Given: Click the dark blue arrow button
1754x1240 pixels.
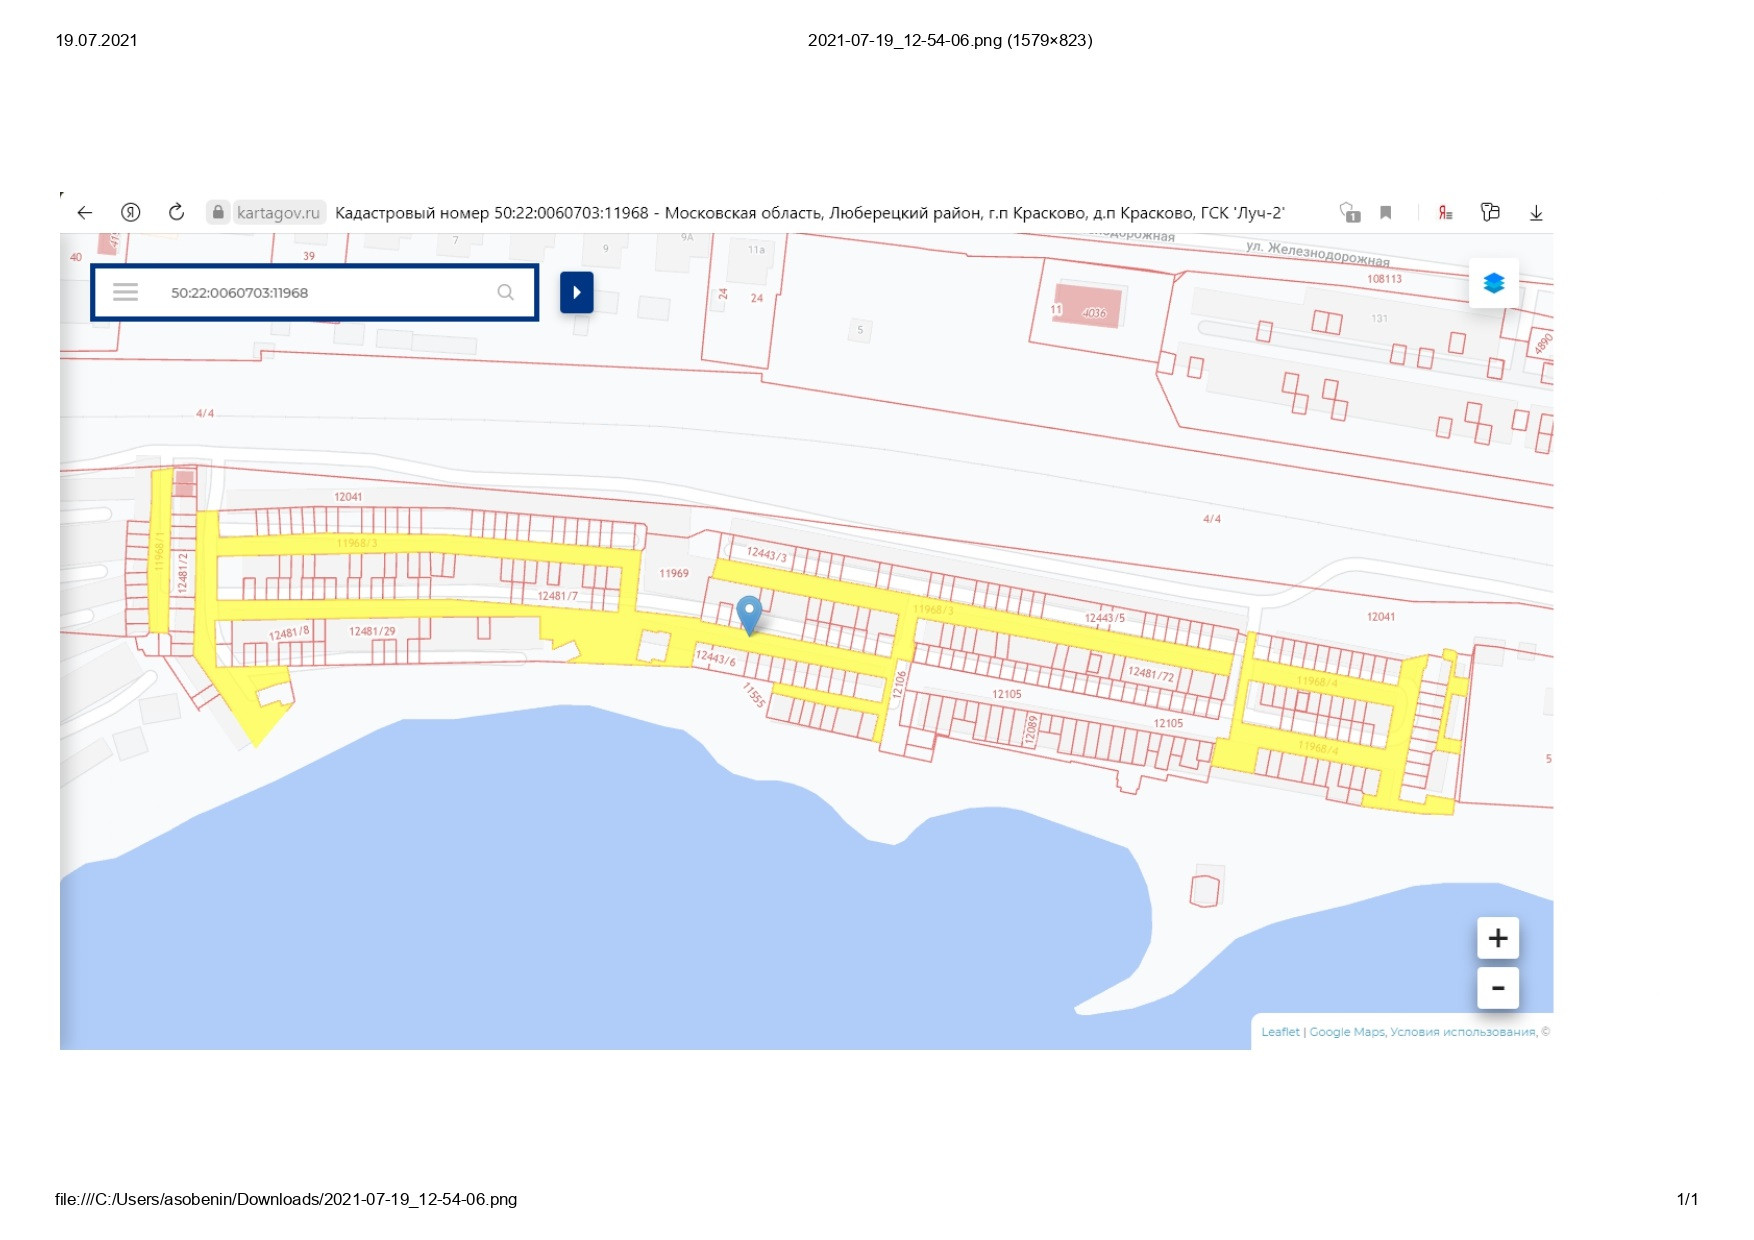Looking at the screenshot, I should coord(577,292).
